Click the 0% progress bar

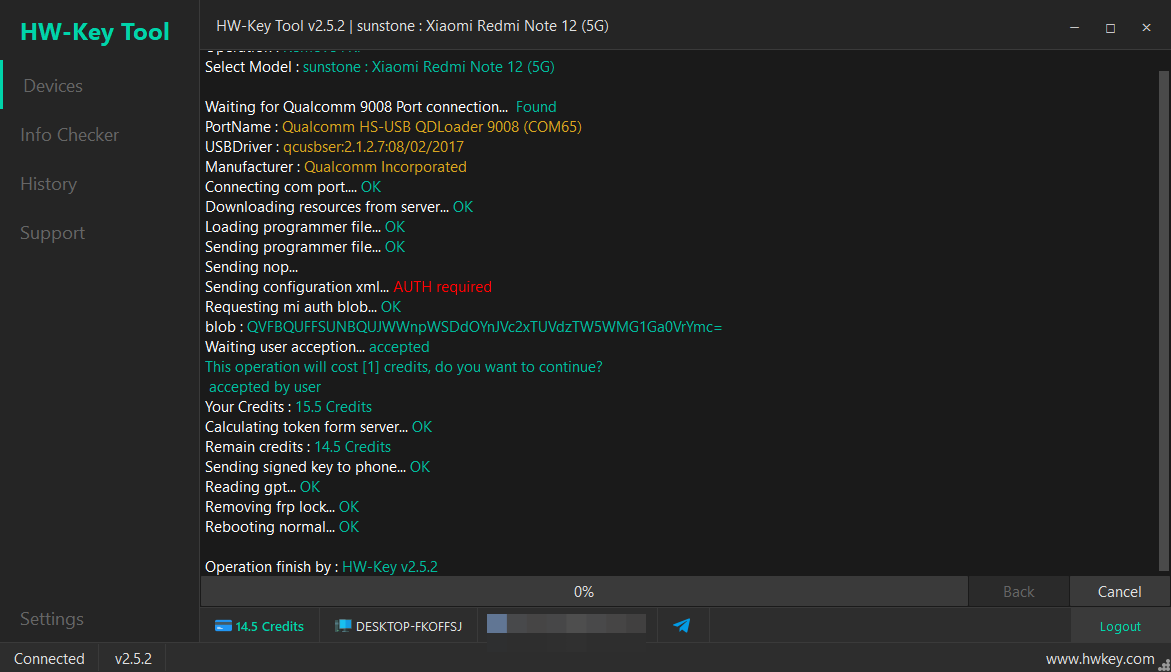coord(584,592)
